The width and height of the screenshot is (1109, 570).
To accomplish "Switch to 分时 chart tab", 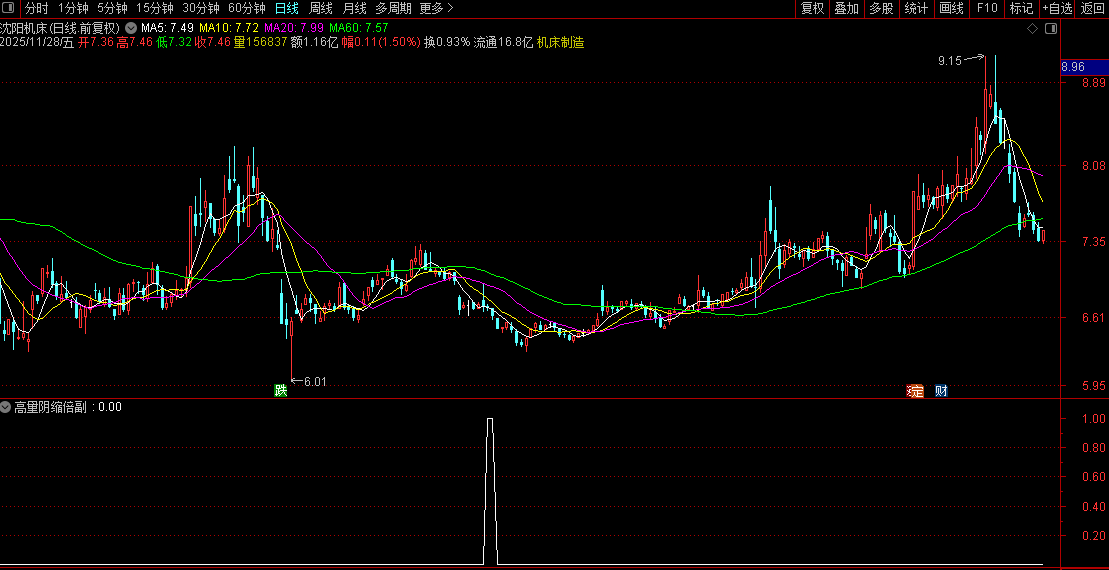I will tap(37, 8).
